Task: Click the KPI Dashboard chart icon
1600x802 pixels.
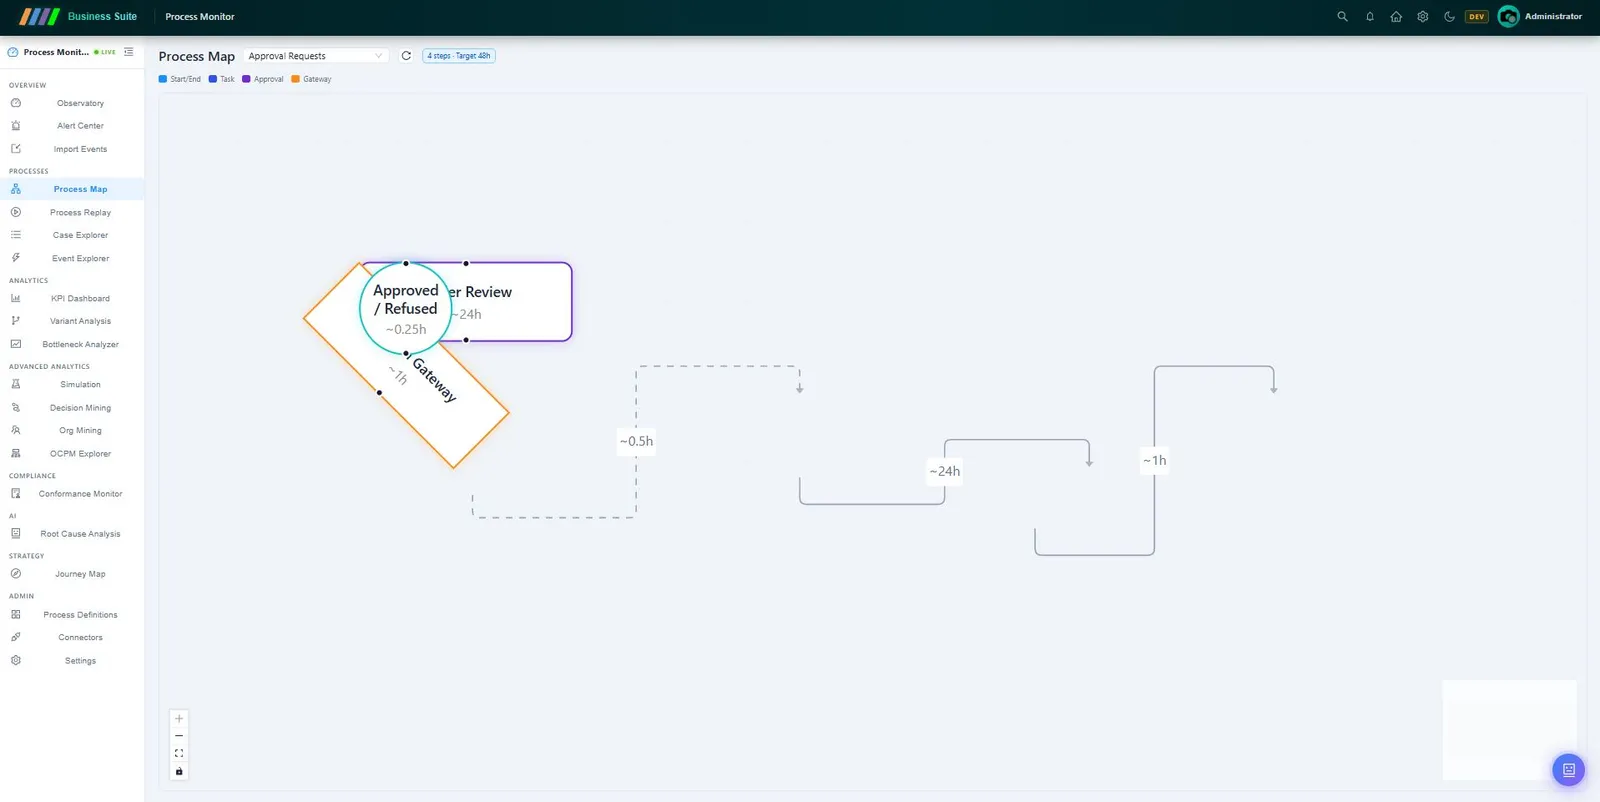Action: point(15,298)
